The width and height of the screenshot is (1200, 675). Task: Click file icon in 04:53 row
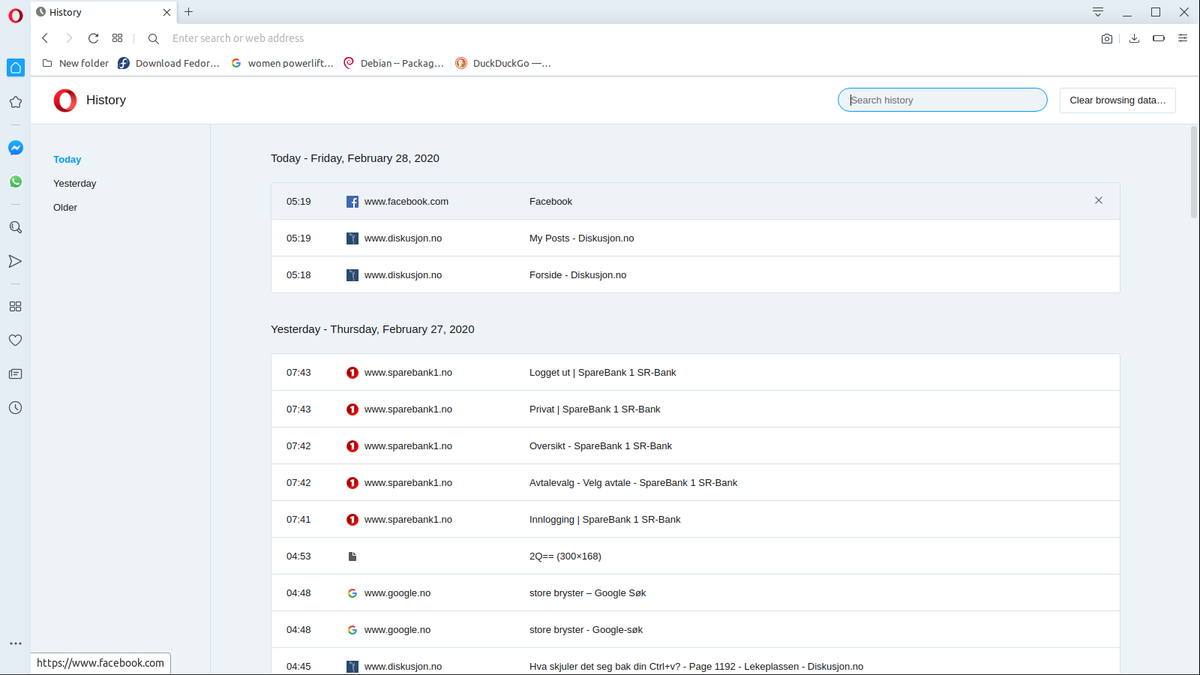click(352, 556)
